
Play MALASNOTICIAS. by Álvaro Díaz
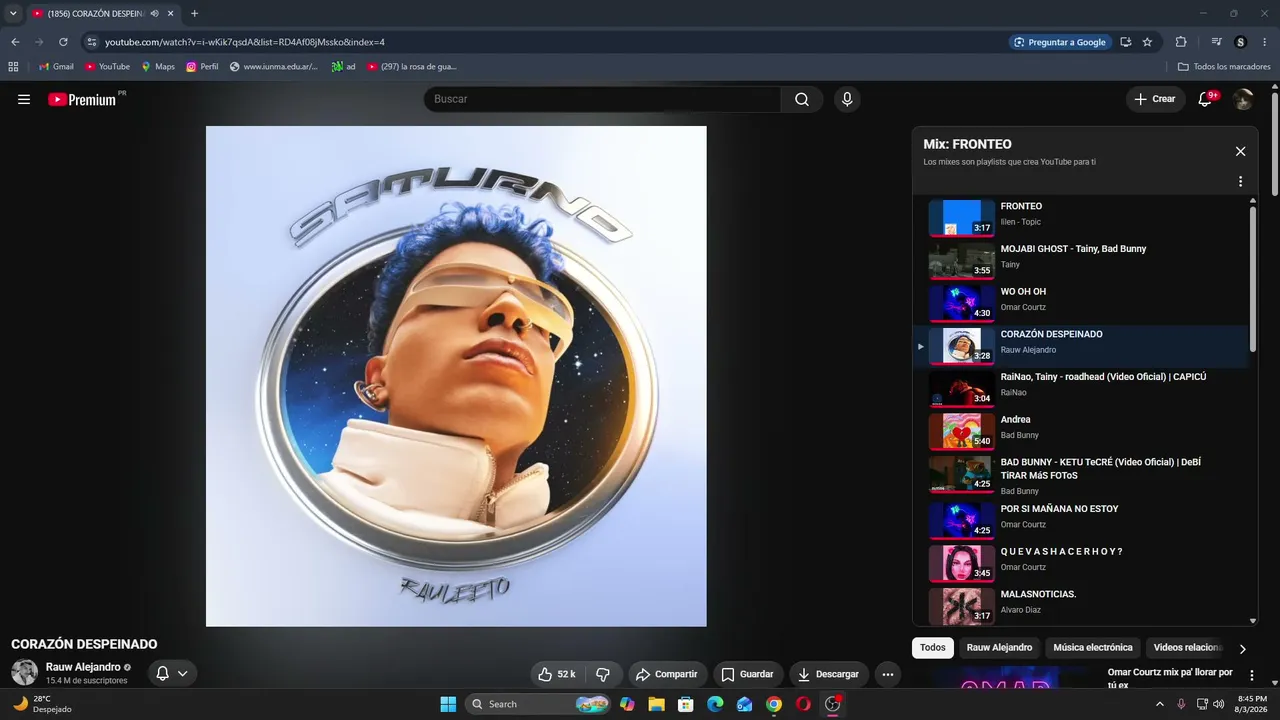pos(1081,605)
